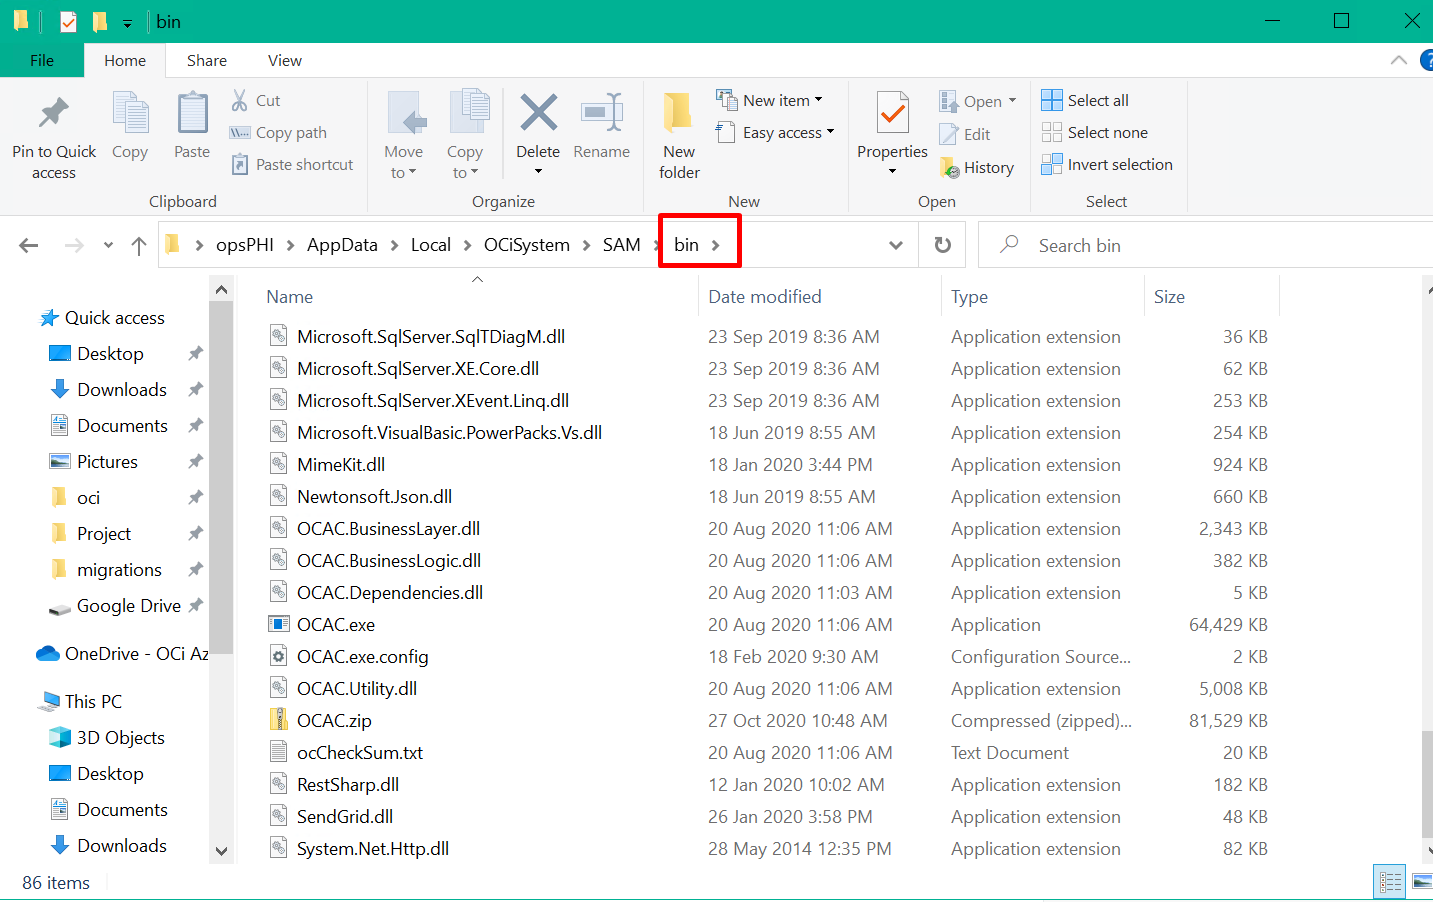Click Invert selection

coord(1107,164)
